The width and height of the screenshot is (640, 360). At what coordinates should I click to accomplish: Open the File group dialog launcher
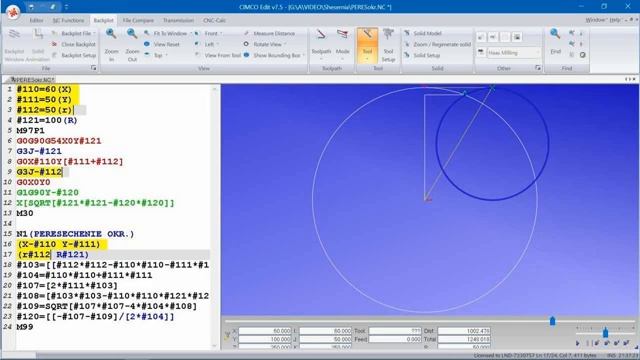point(93,68)
